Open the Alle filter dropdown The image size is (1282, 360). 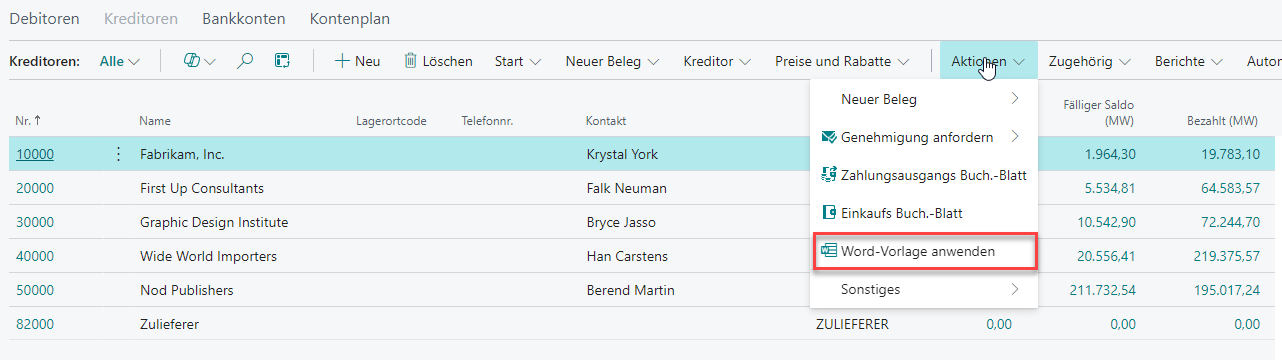pos(120,61)
